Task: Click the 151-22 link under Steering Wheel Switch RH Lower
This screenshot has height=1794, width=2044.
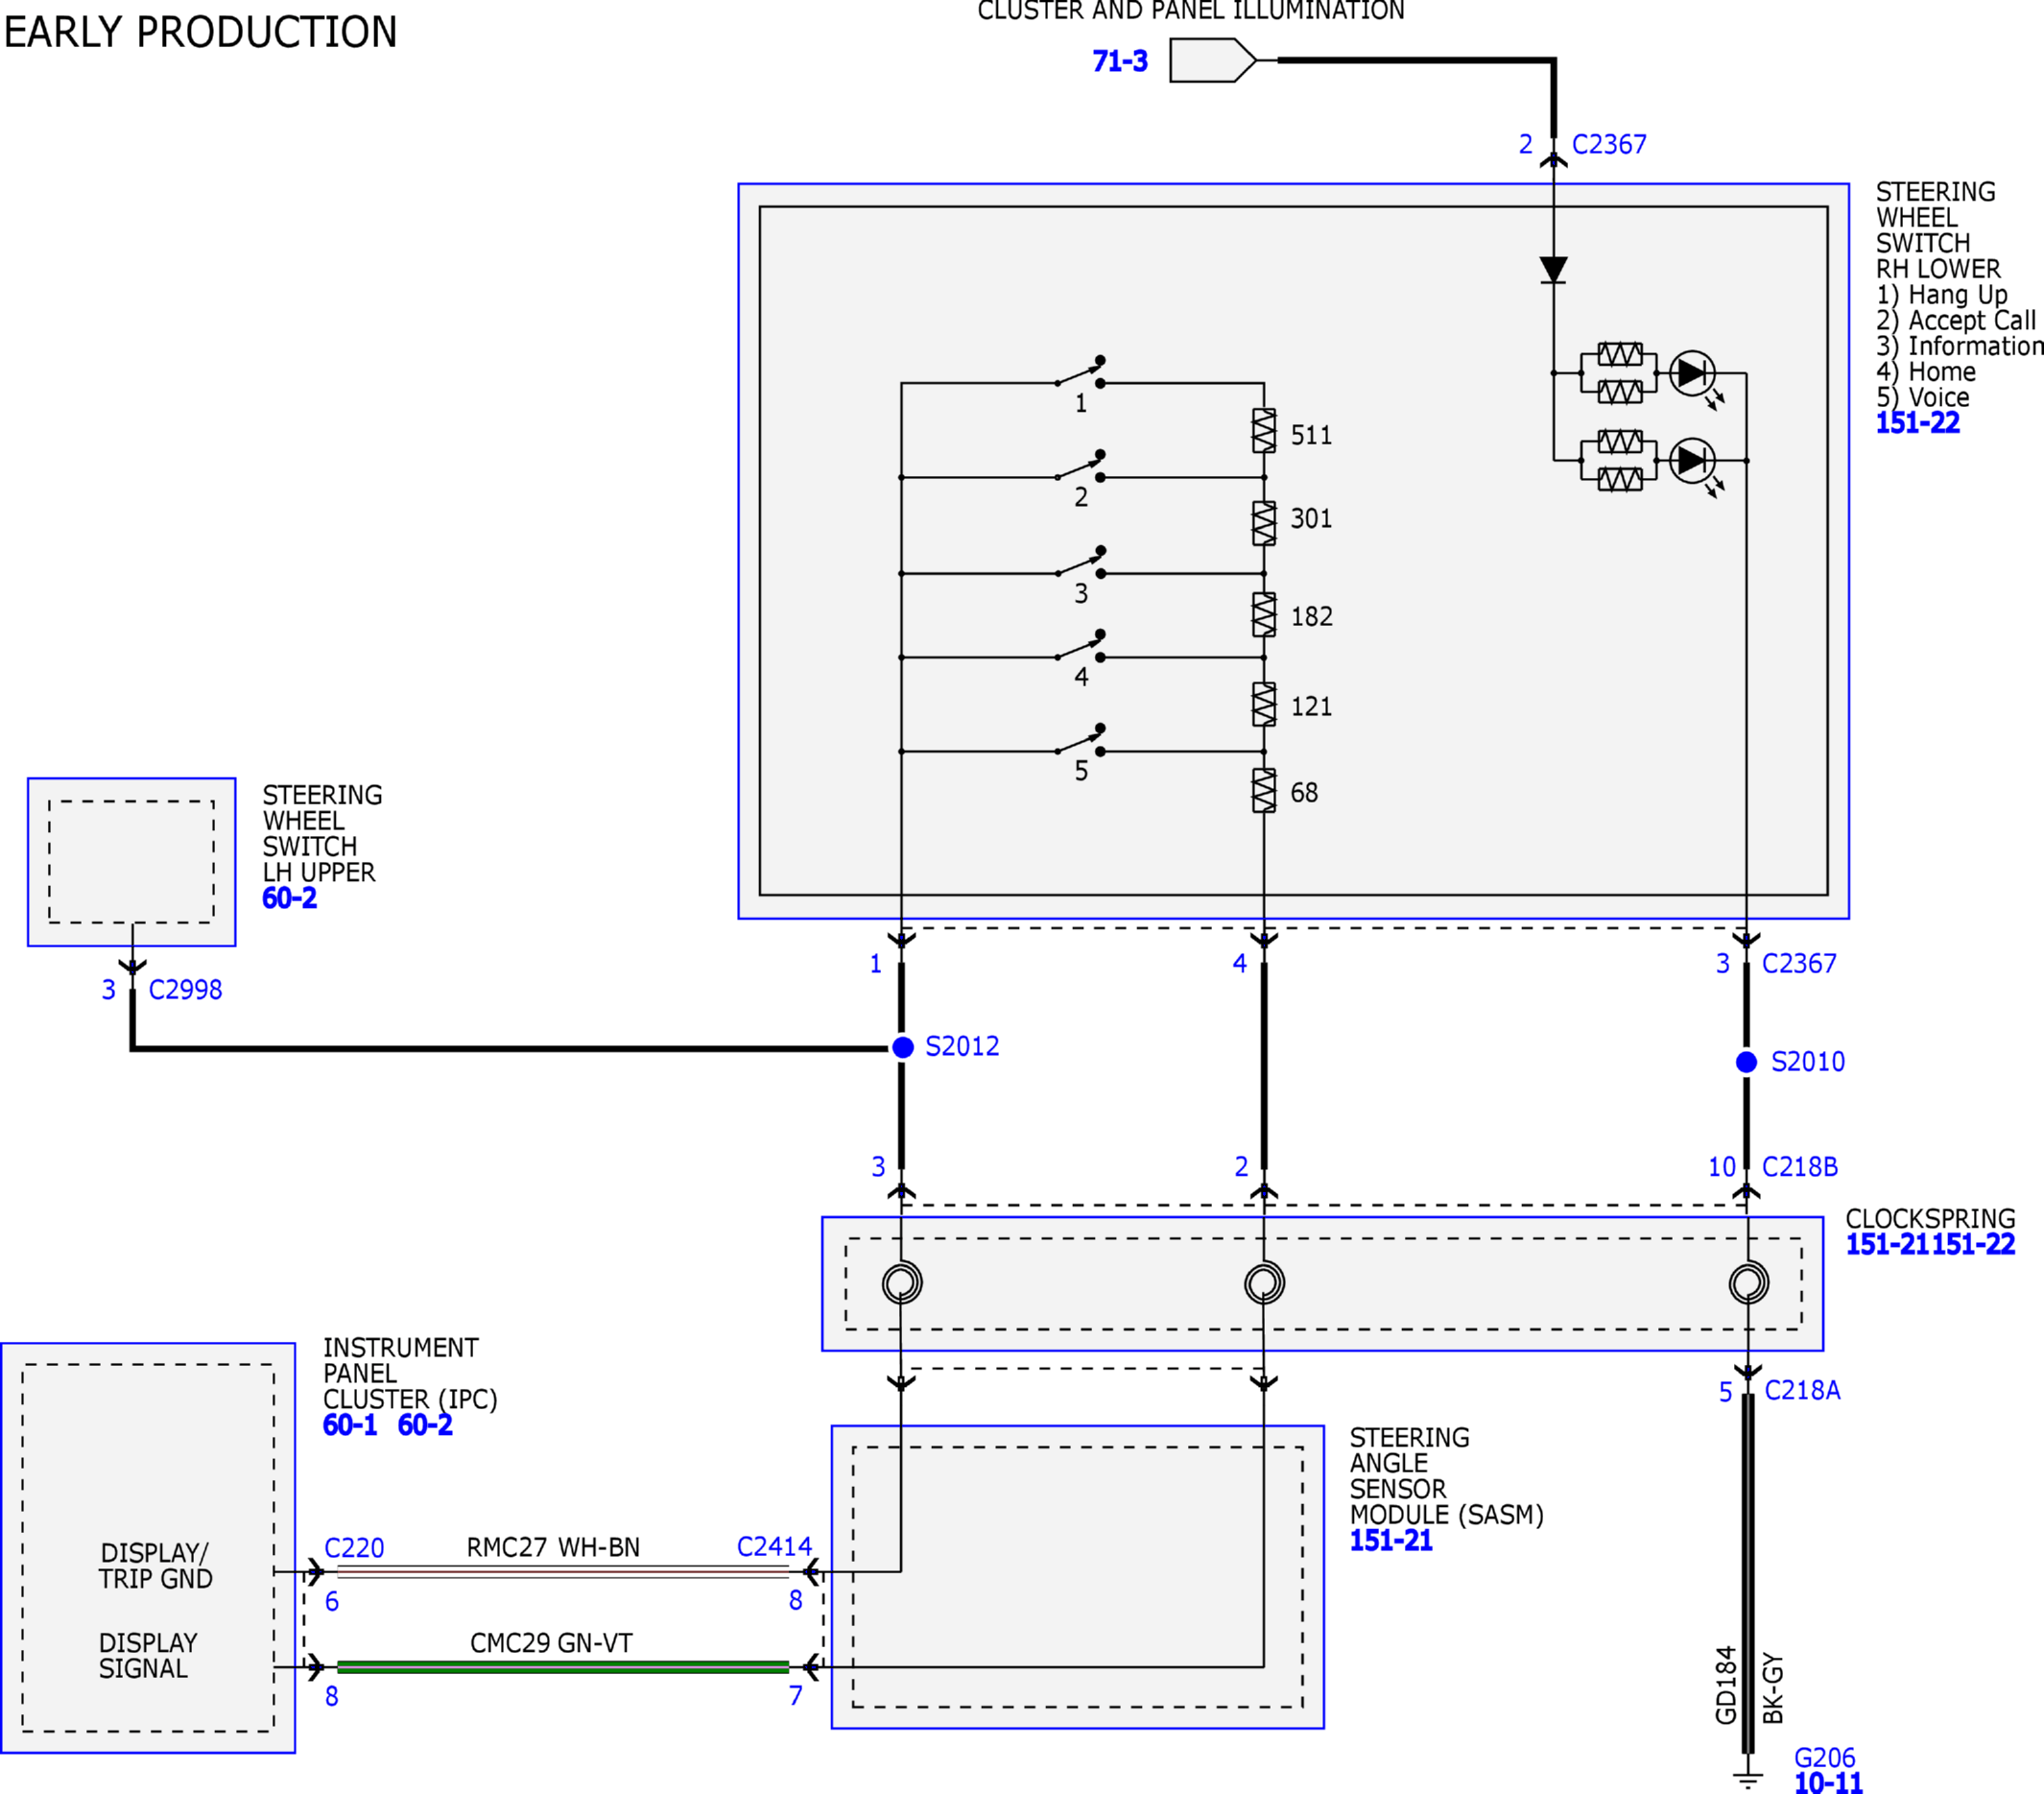Action: 1917,423
